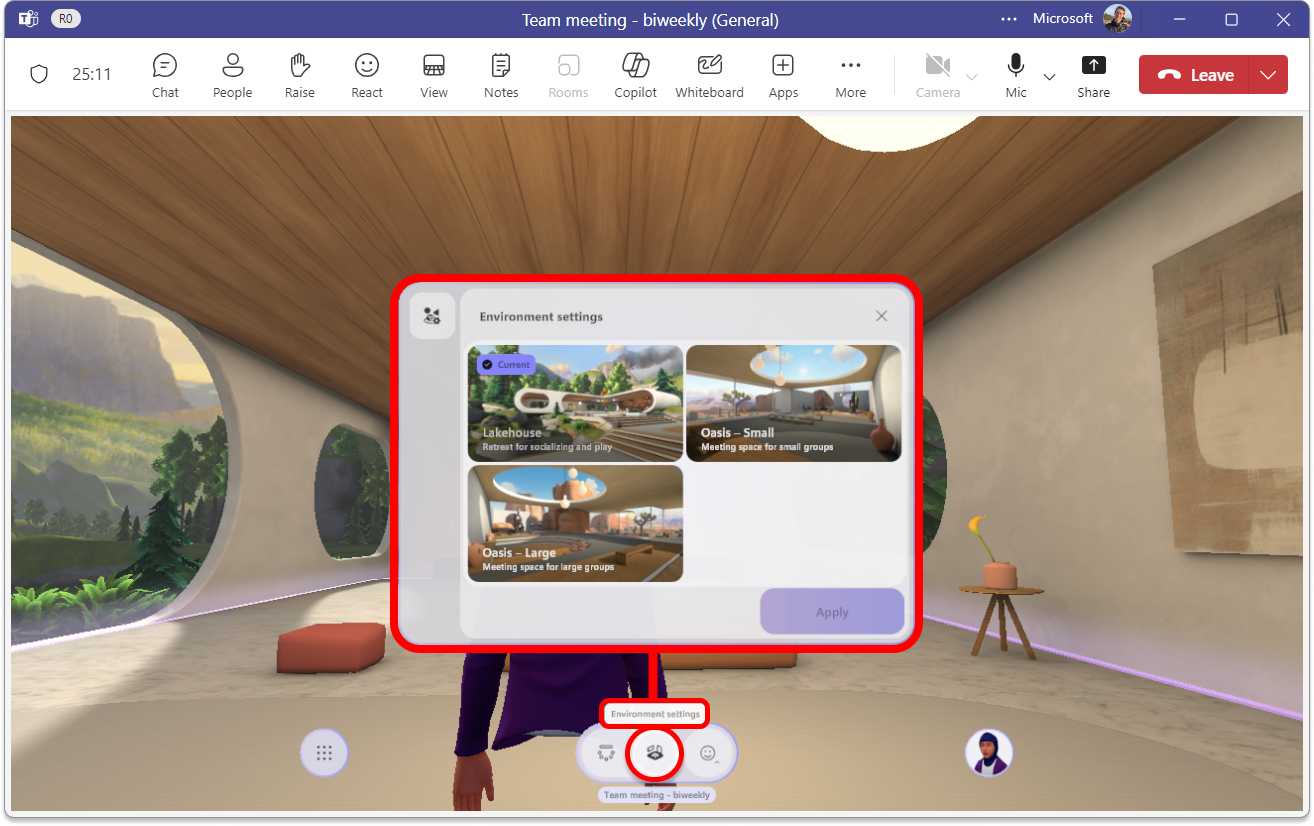Open the Chat panel
Image resolution: width=1314 pixels, height=826 pixels.
(x=165, y=74)
